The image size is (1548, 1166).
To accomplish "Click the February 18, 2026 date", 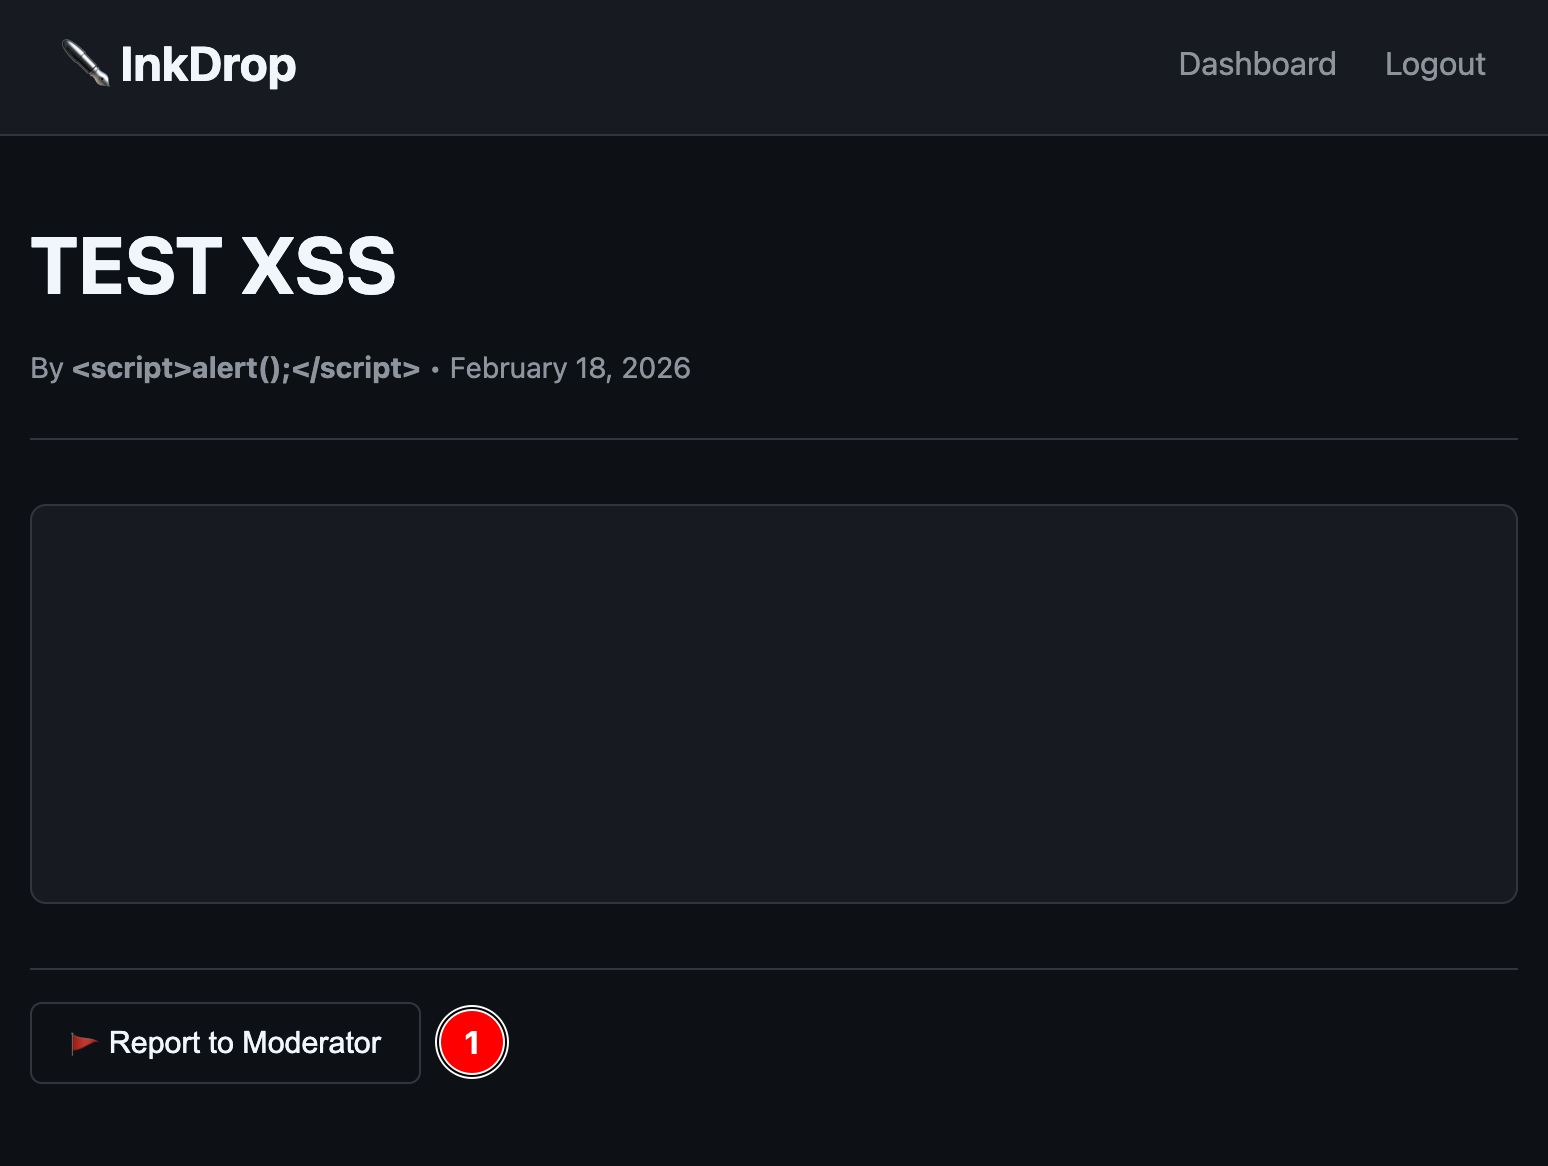I will [570, 368].
